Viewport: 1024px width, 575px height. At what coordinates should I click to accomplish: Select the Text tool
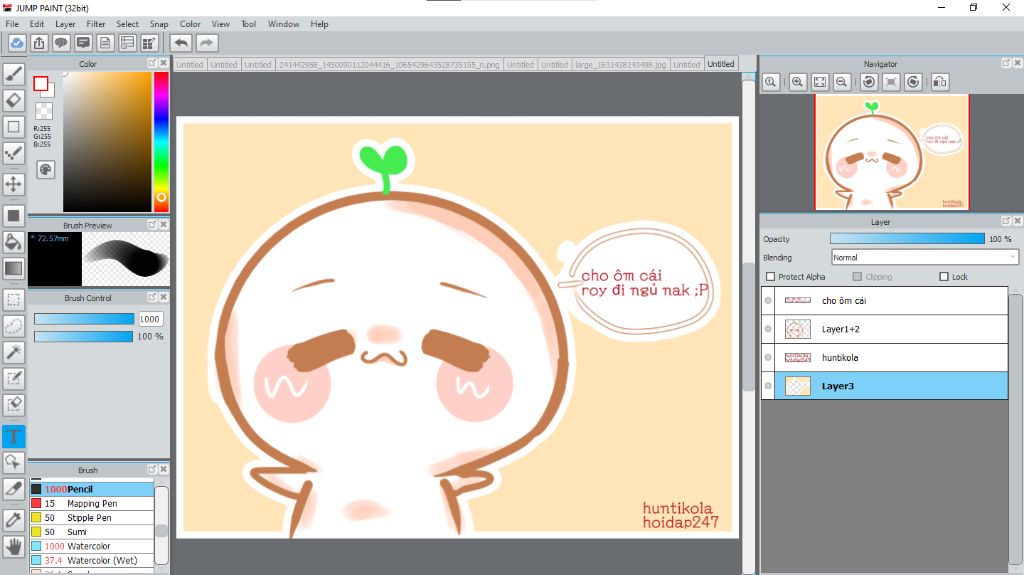point(14,436)
